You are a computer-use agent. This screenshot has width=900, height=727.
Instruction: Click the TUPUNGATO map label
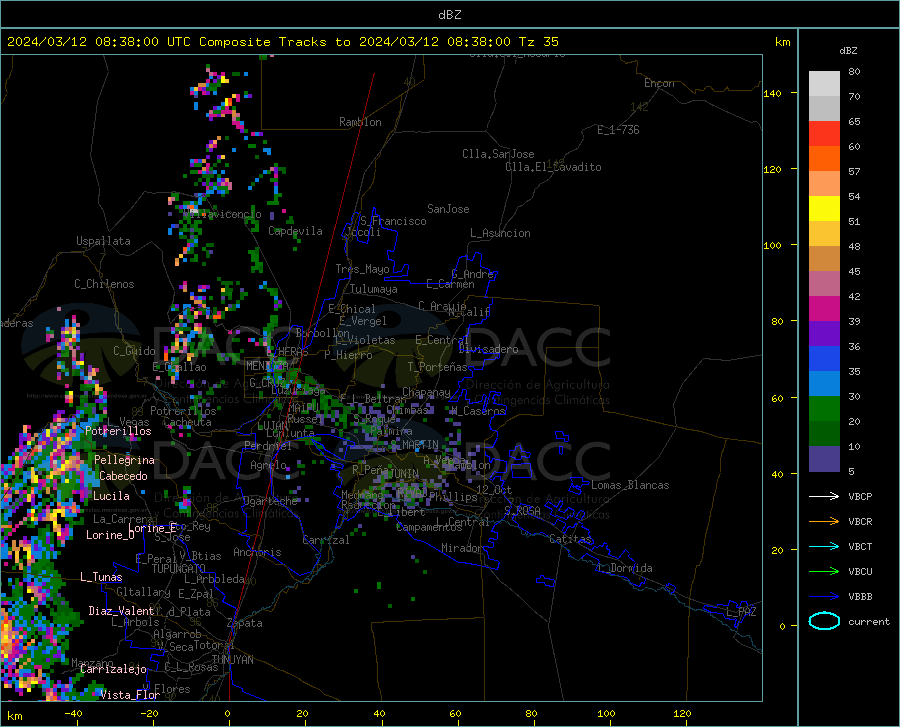click(179, 569)
